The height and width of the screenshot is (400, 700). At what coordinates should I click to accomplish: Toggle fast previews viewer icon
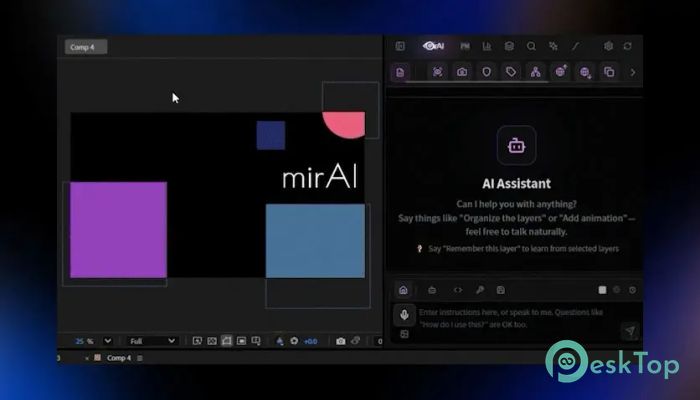[x=197, y=341]
